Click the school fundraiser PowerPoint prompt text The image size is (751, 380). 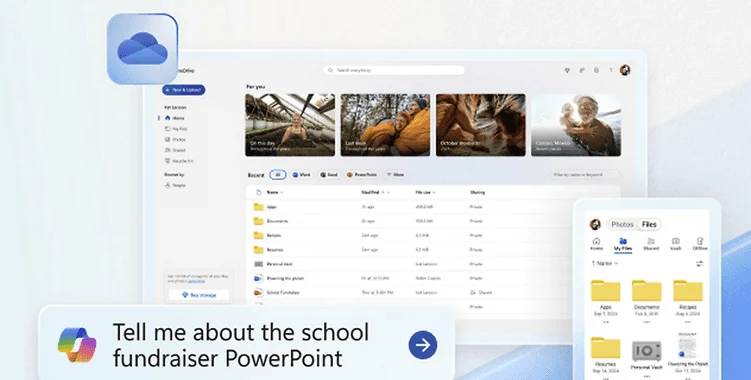[241, 345]
